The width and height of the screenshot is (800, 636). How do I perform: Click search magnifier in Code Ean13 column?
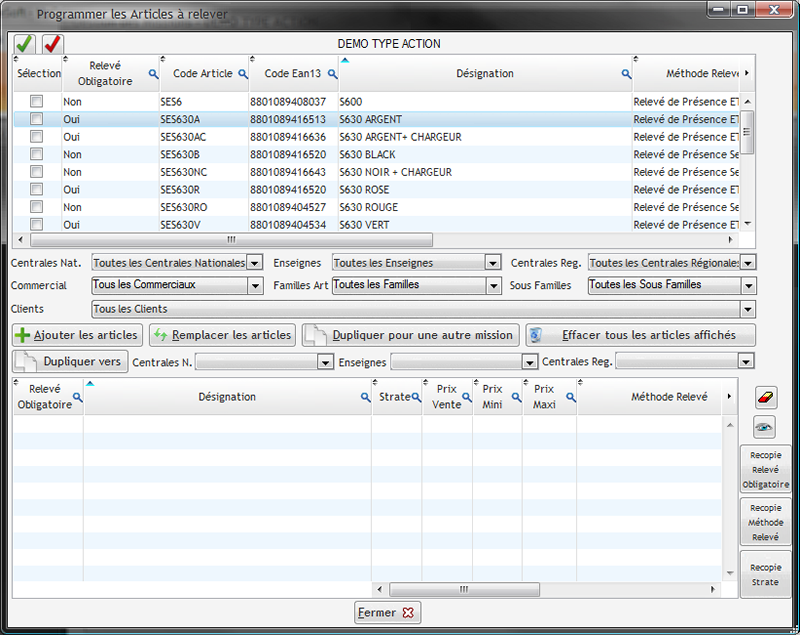tap(331, 74)
